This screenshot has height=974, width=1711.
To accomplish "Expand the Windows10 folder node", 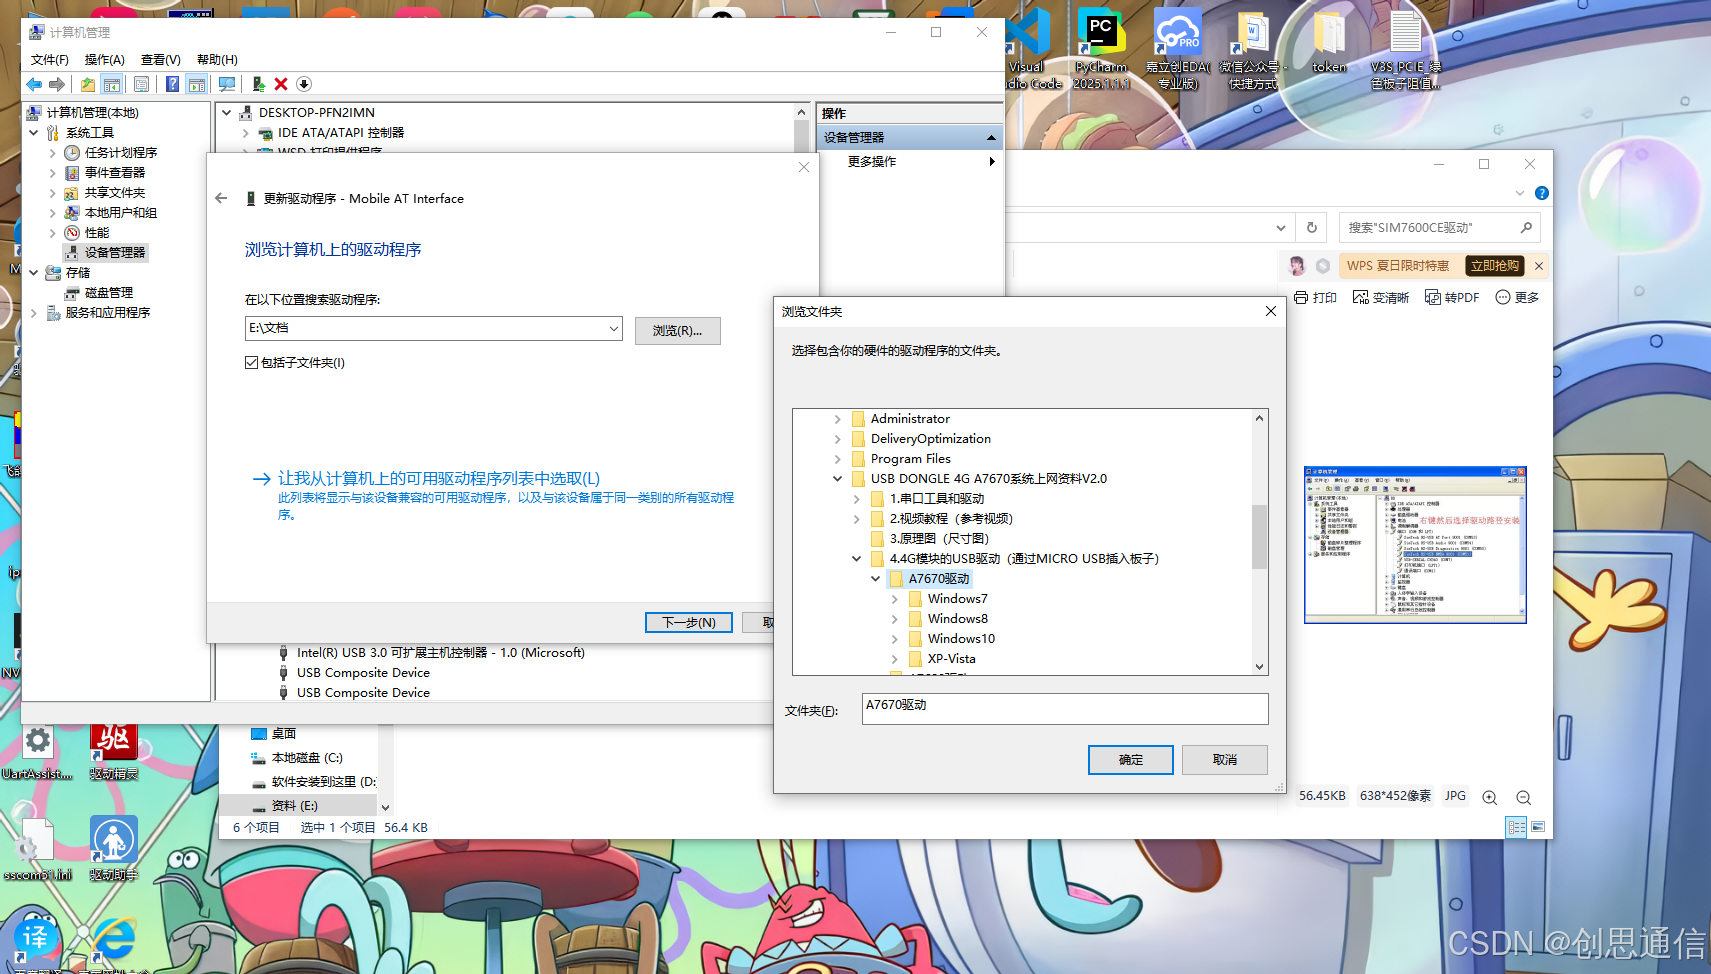I will click(895, 639).
